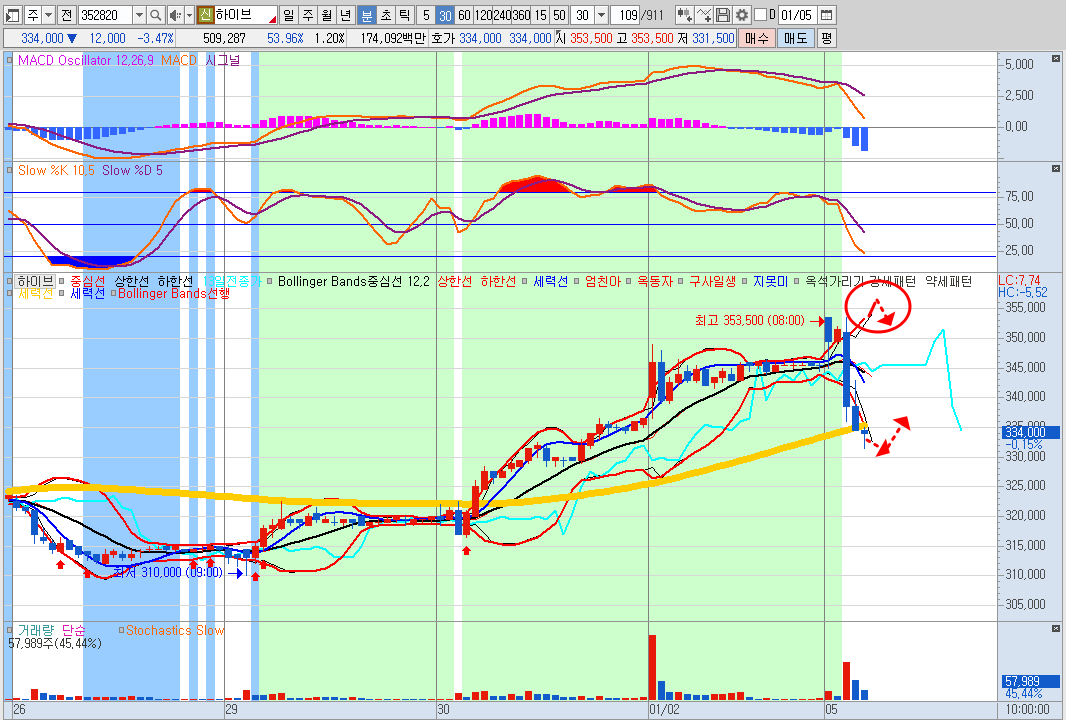Open the minute interval 30 dropdown
1066x720 pixels.
[599, 15]
